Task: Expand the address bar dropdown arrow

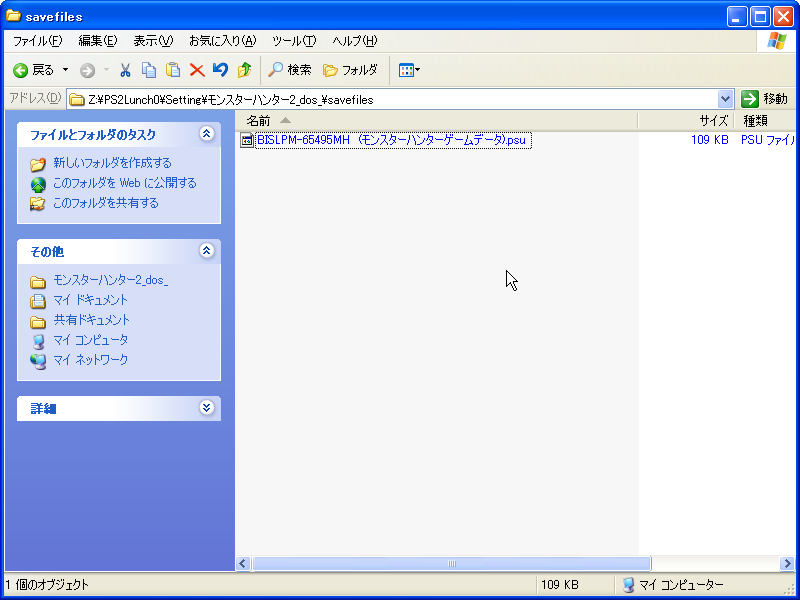Action: tap(726, 99)
